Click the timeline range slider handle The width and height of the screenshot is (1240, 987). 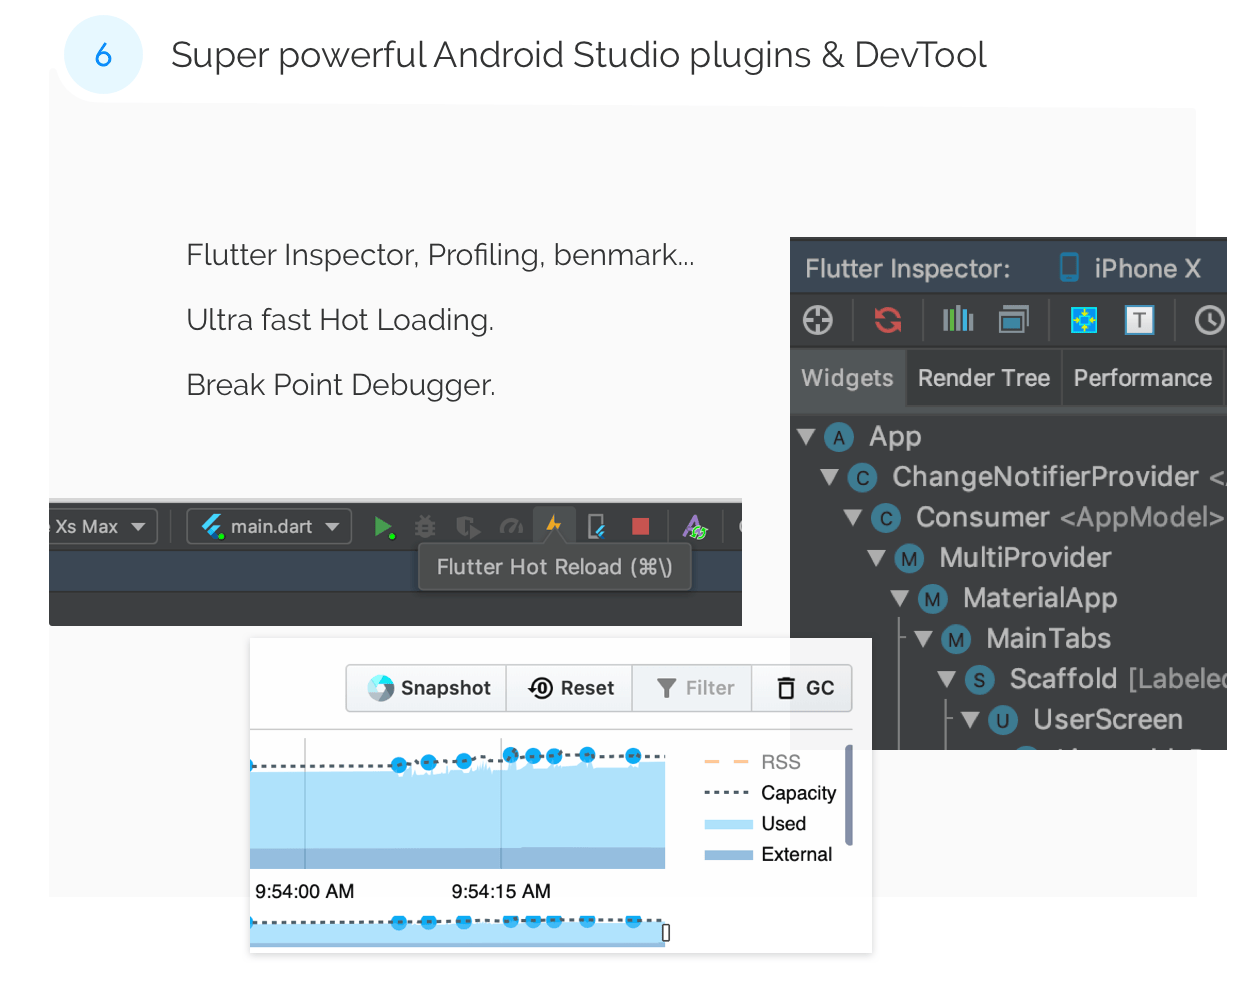[666, 932]
